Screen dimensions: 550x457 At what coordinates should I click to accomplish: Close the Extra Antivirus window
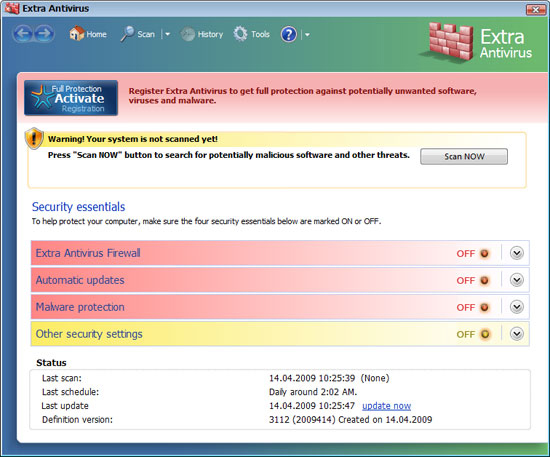click(x=536, y=9)
